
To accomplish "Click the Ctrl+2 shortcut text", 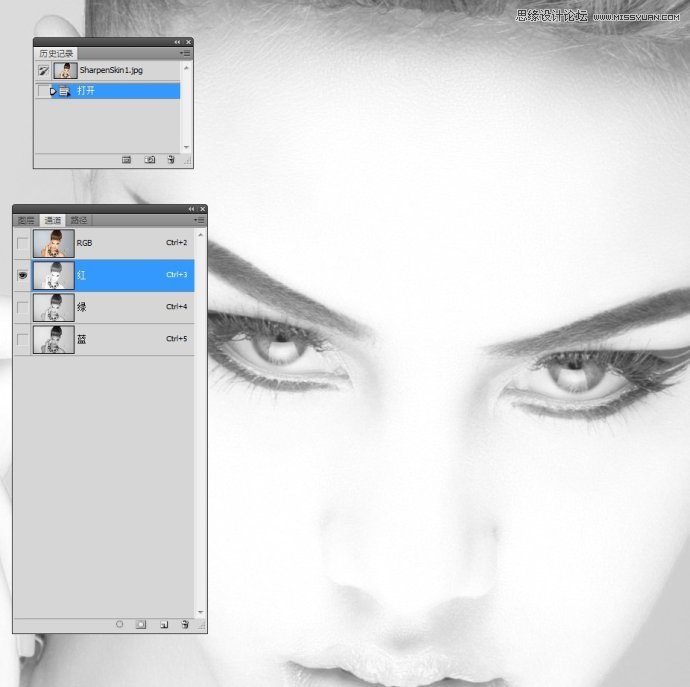I will tap(176, 242).
